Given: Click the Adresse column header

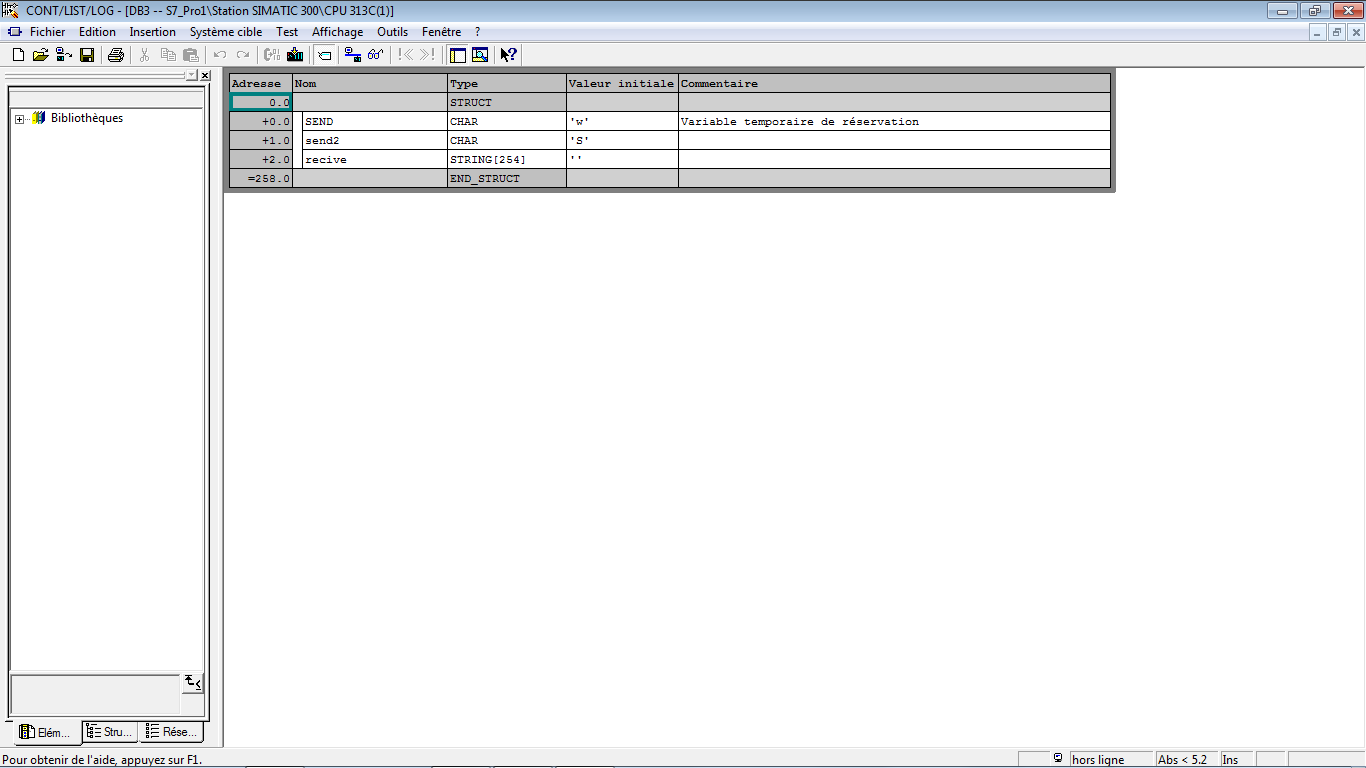Looking at the screenshot, I should click(260, 84).
